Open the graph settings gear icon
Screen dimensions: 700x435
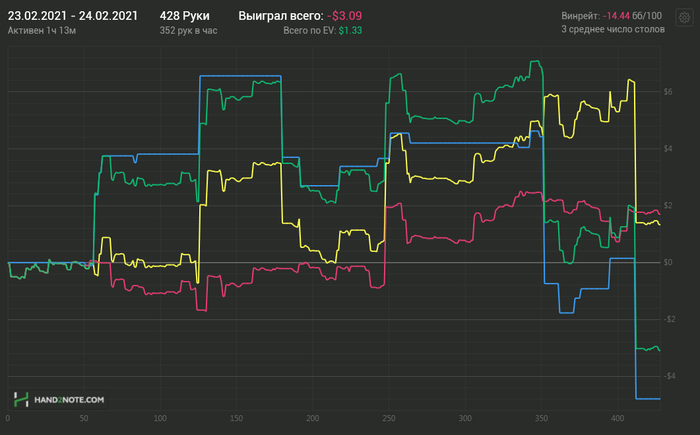tap(684, 17)
